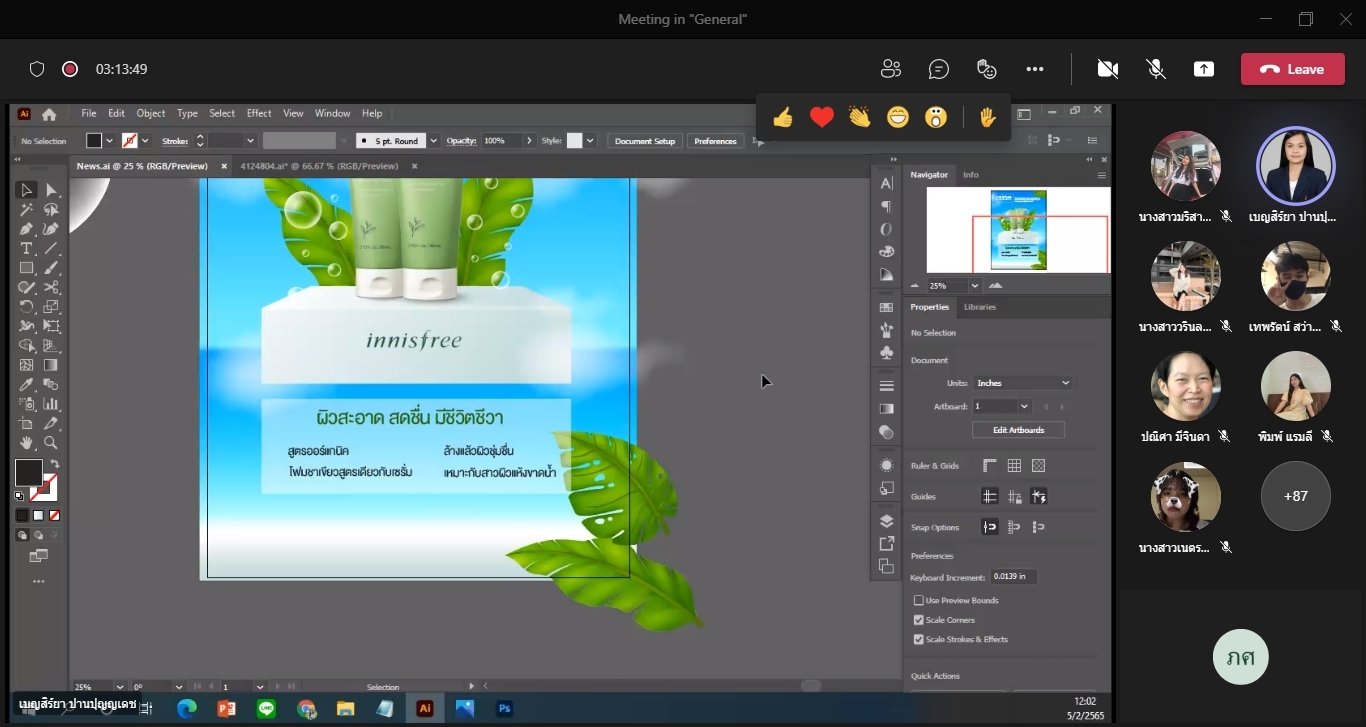Toggle show guides button

[990, 496]
